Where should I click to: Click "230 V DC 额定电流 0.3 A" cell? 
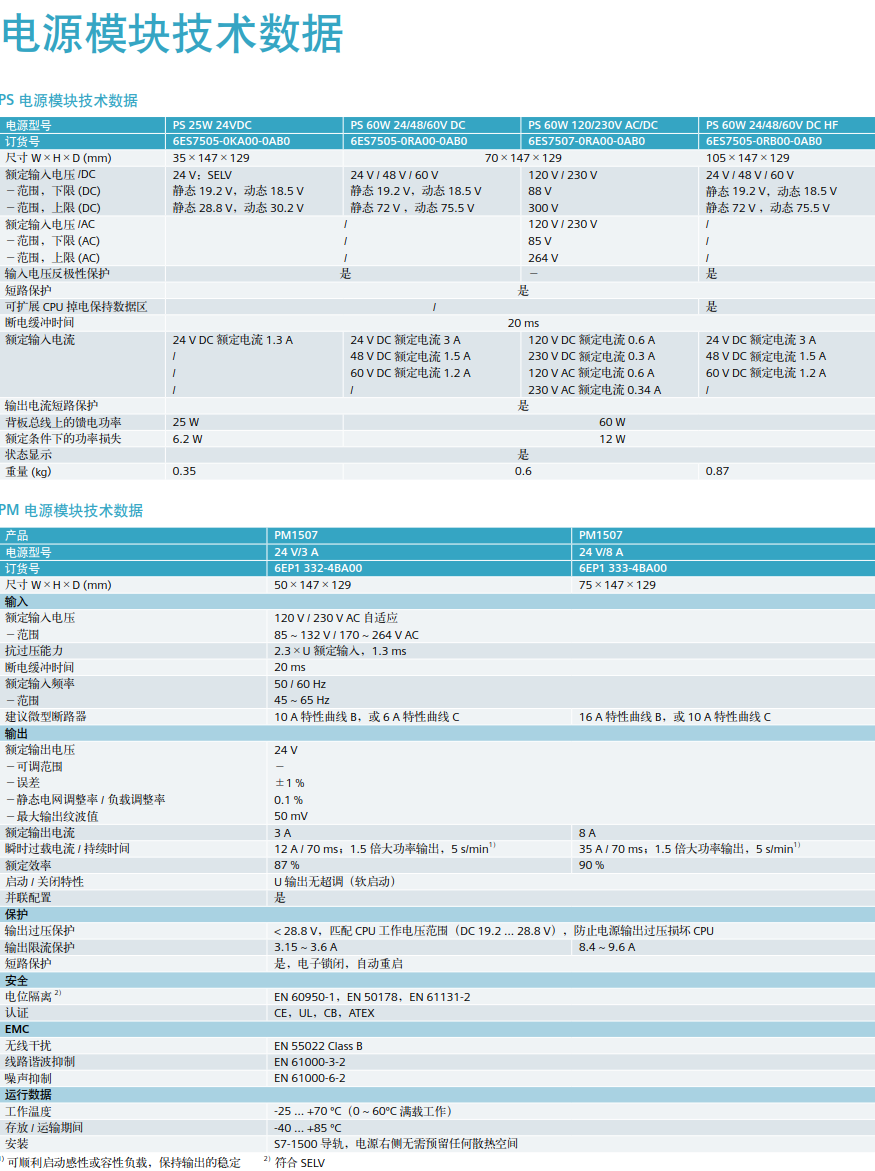(x=591, y=356)
